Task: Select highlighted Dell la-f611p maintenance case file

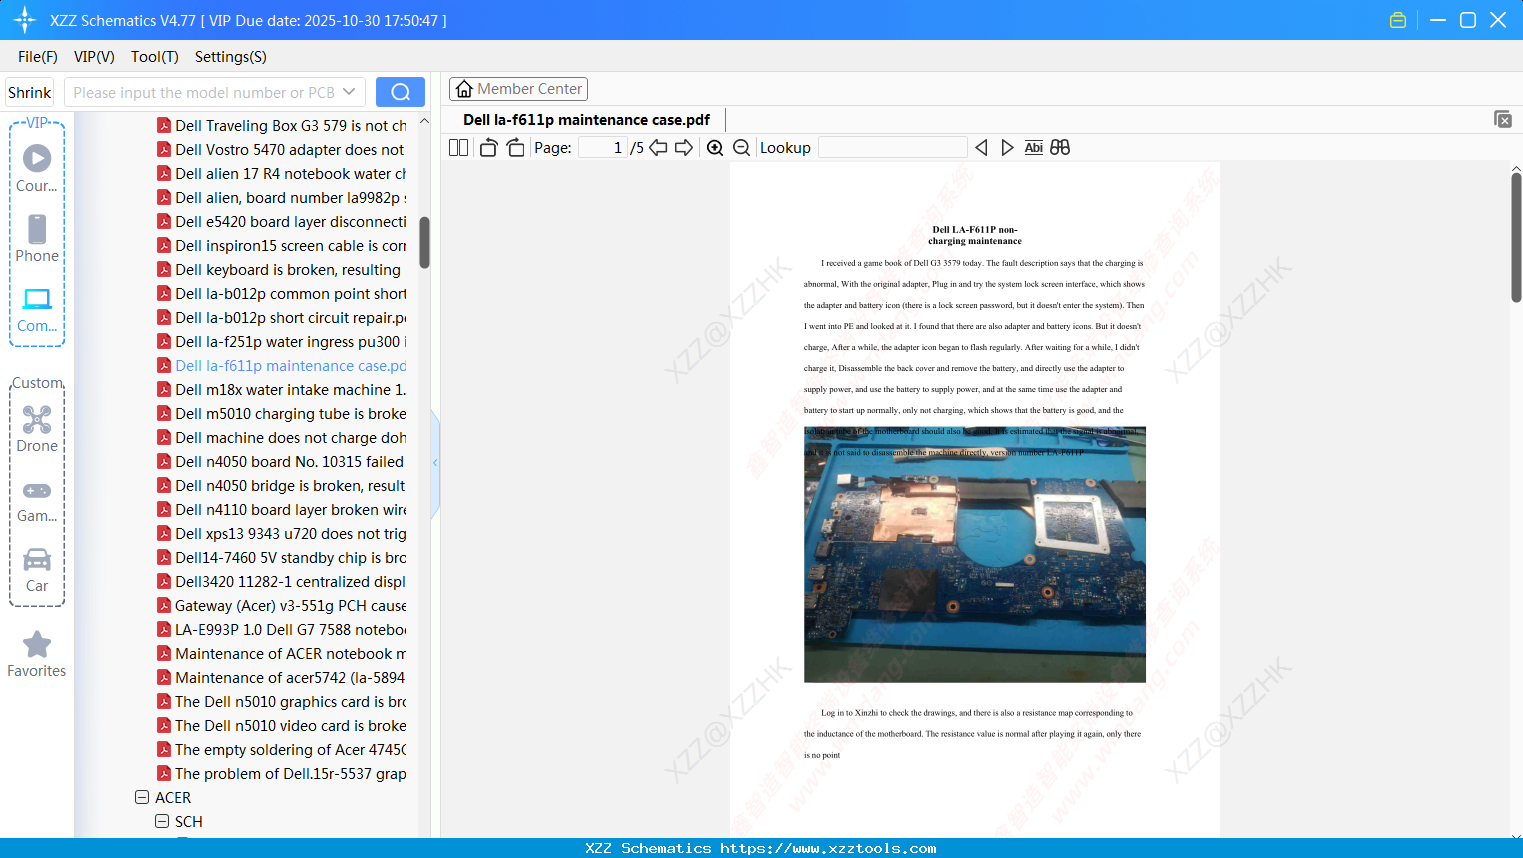Action: click(282, 366)
